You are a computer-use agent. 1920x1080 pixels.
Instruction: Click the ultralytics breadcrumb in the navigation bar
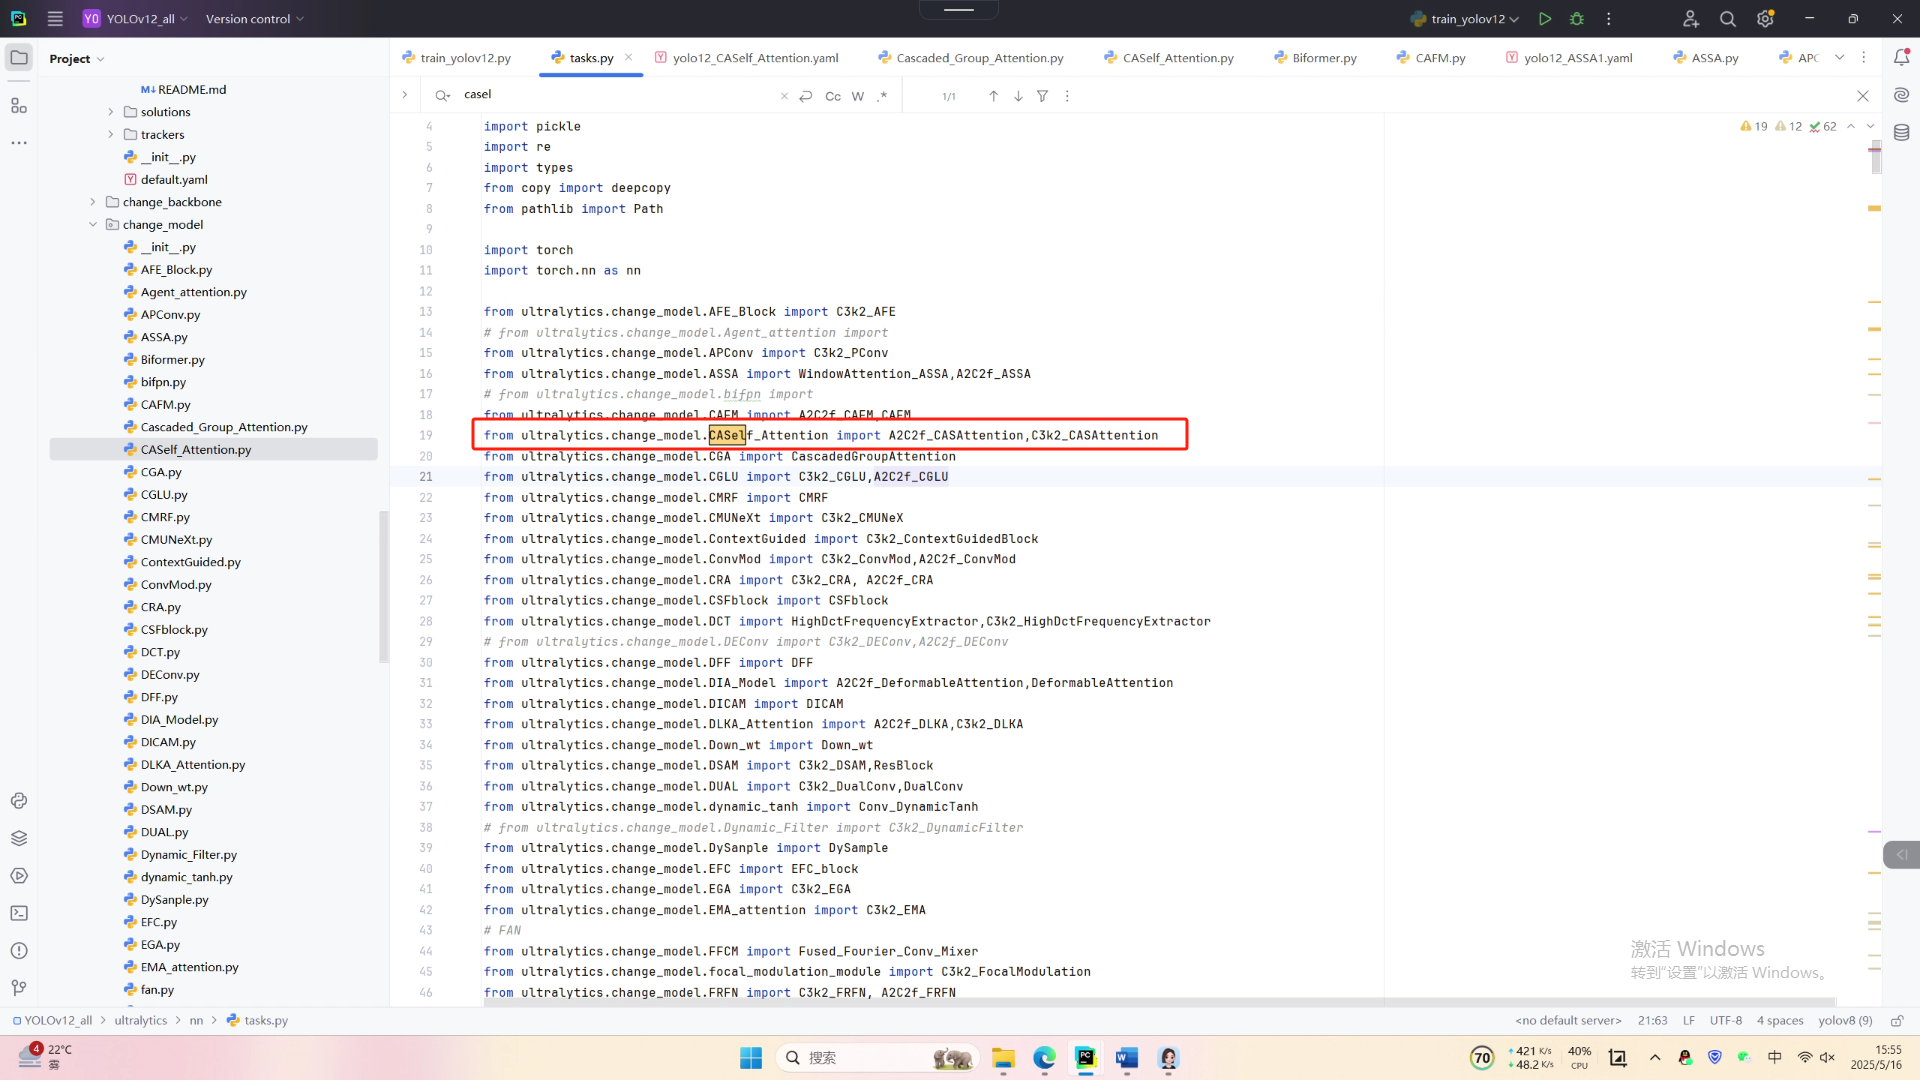(140, 1021)
